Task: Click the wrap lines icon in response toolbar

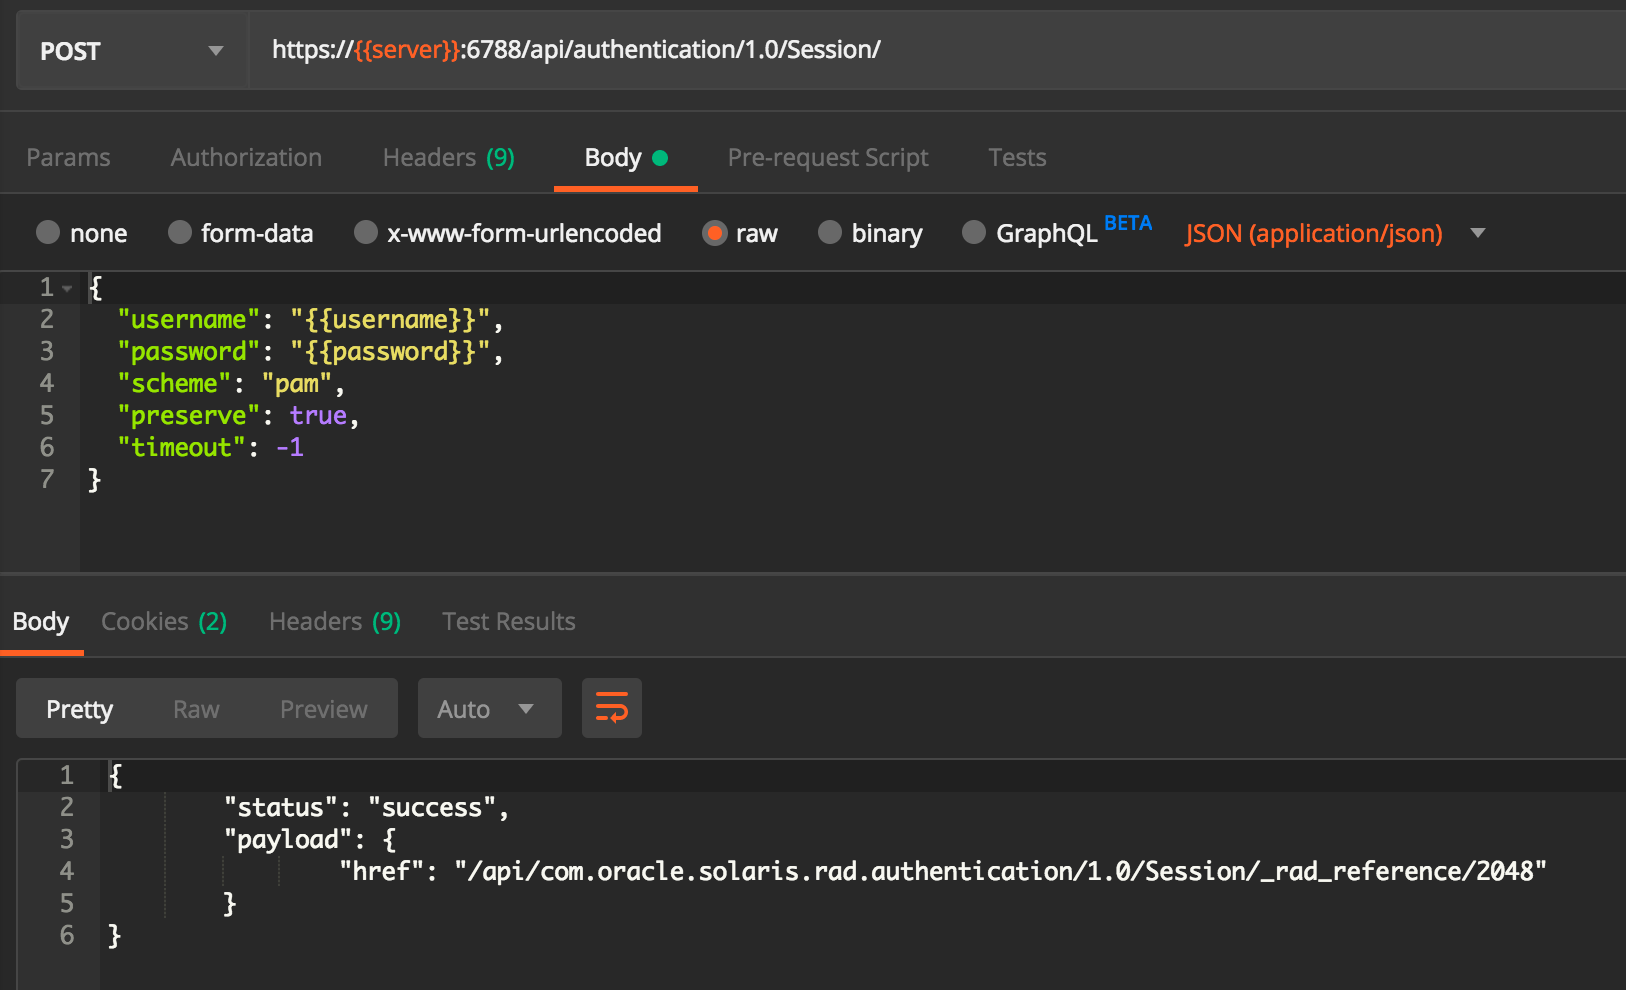Action: [611, 708]
